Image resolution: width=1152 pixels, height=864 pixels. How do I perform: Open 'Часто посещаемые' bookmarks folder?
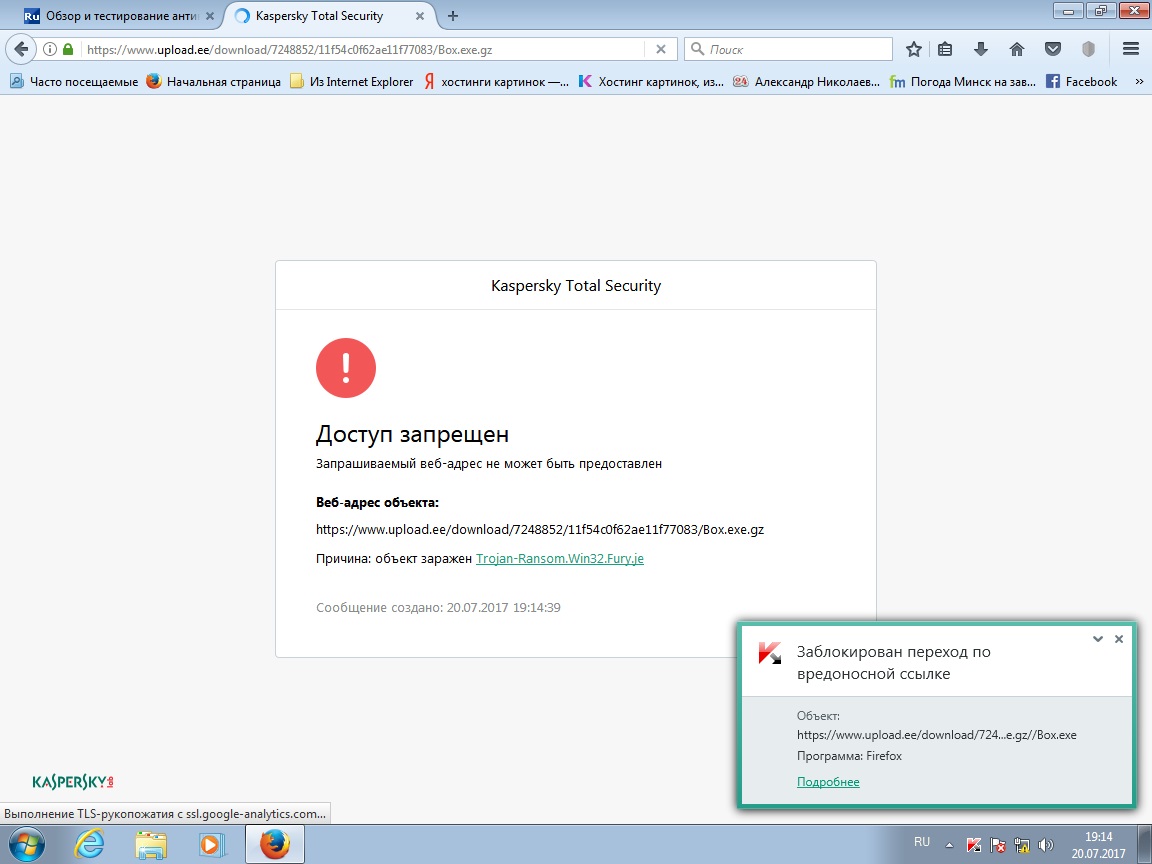pyautogui.click(x=74, y=82)
